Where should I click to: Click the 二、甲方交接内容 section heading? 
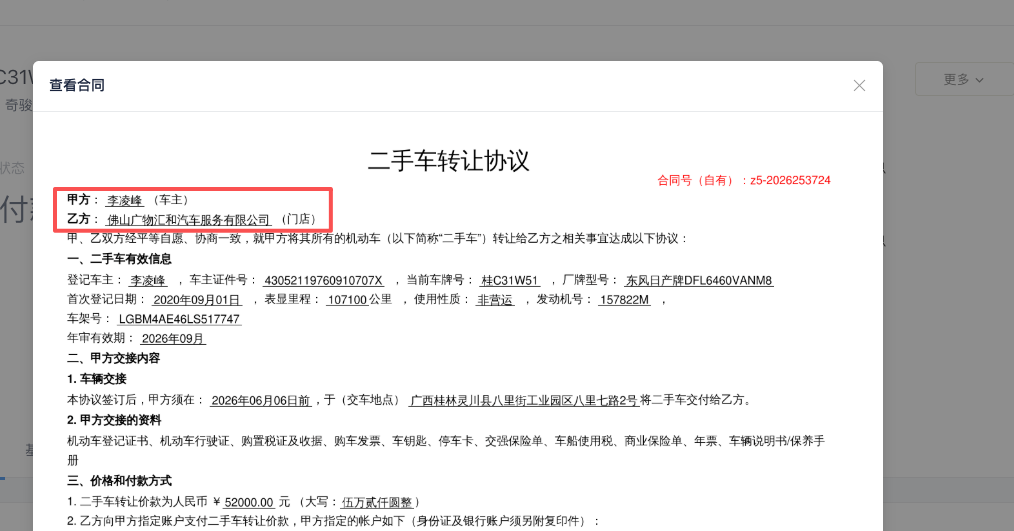(114, 358)
